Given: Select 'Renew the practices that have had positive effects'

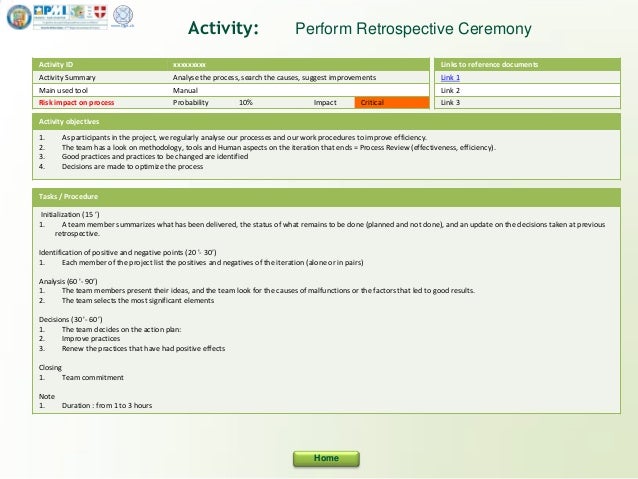Looking at the screenshot, I should click(x=143, y=348).
